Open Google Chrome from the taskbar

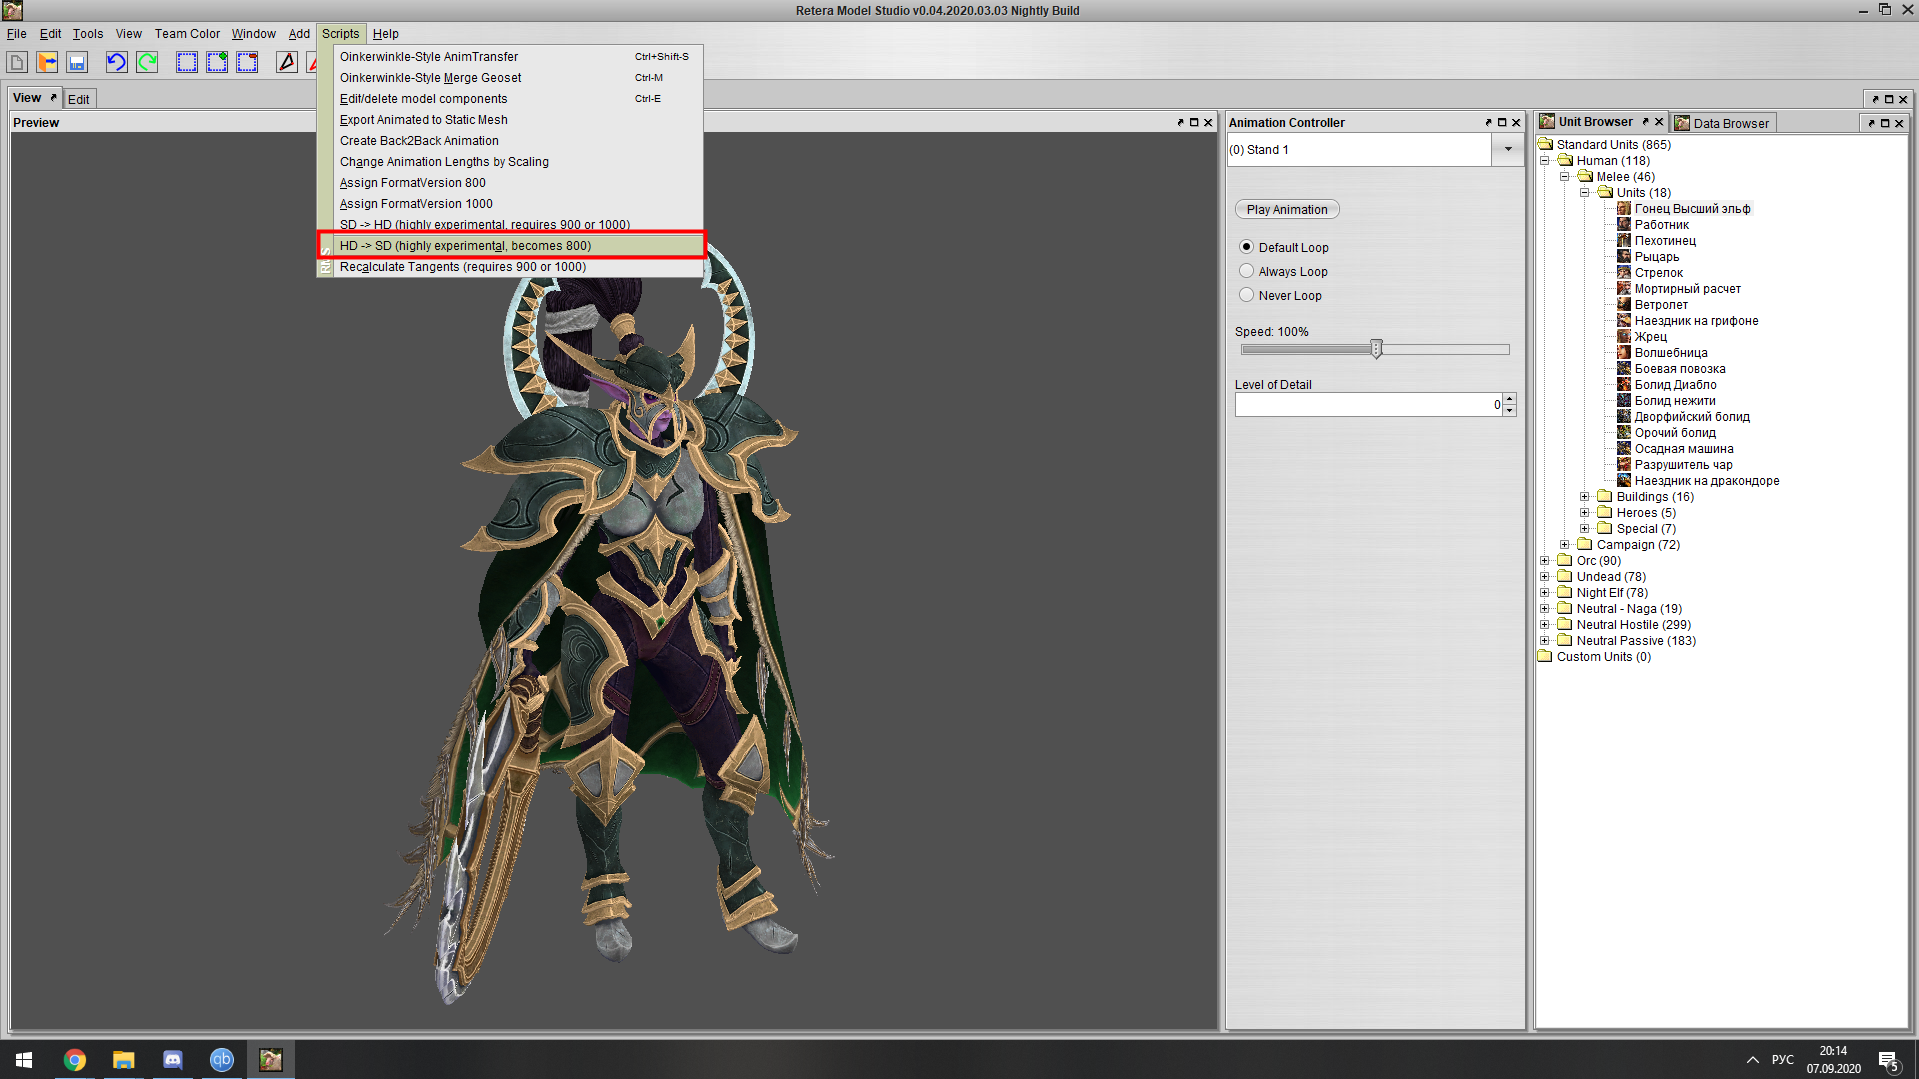pyautogui.click(x=75, y=1059)
